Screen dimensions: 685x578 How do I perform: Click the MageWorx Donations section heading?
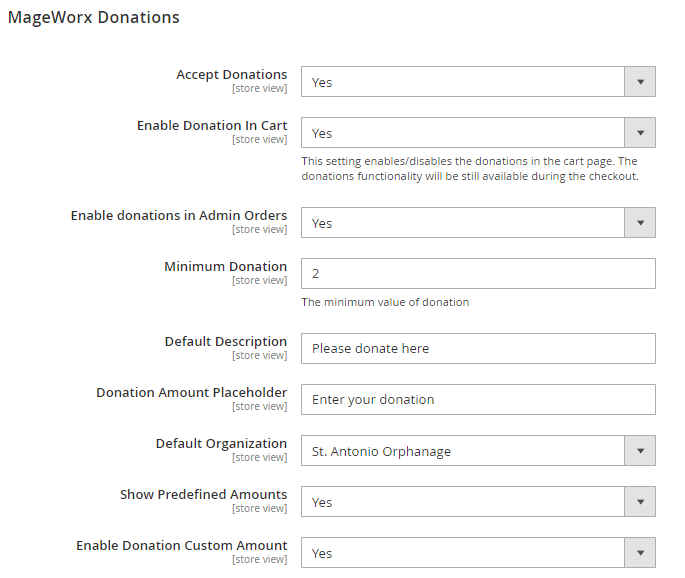coord(94,18)
